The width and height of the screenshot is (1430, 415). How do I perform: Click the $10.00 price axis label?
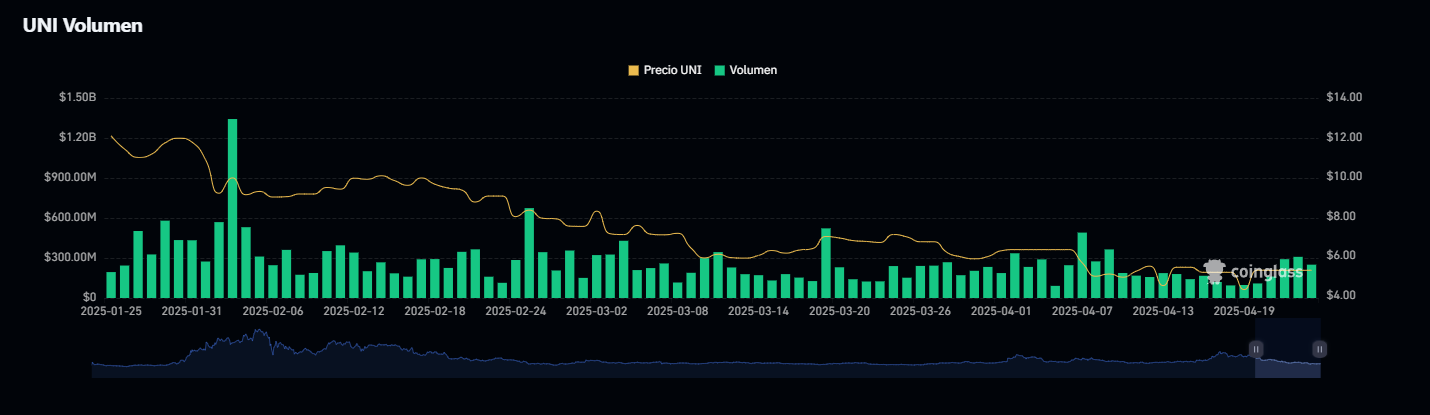click(x=1344, y=177)
